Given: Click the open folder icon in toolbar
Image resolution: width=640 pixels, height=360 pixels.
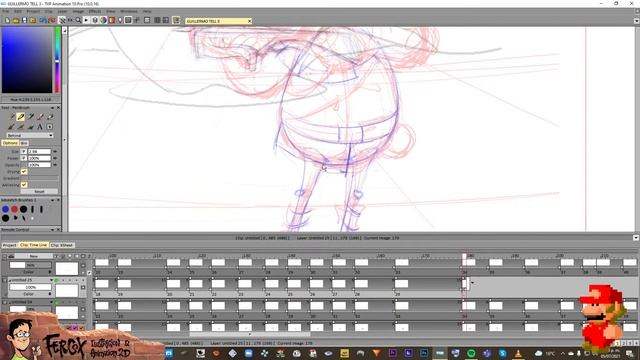Looking at the screenshot, I should pos(16,20).
